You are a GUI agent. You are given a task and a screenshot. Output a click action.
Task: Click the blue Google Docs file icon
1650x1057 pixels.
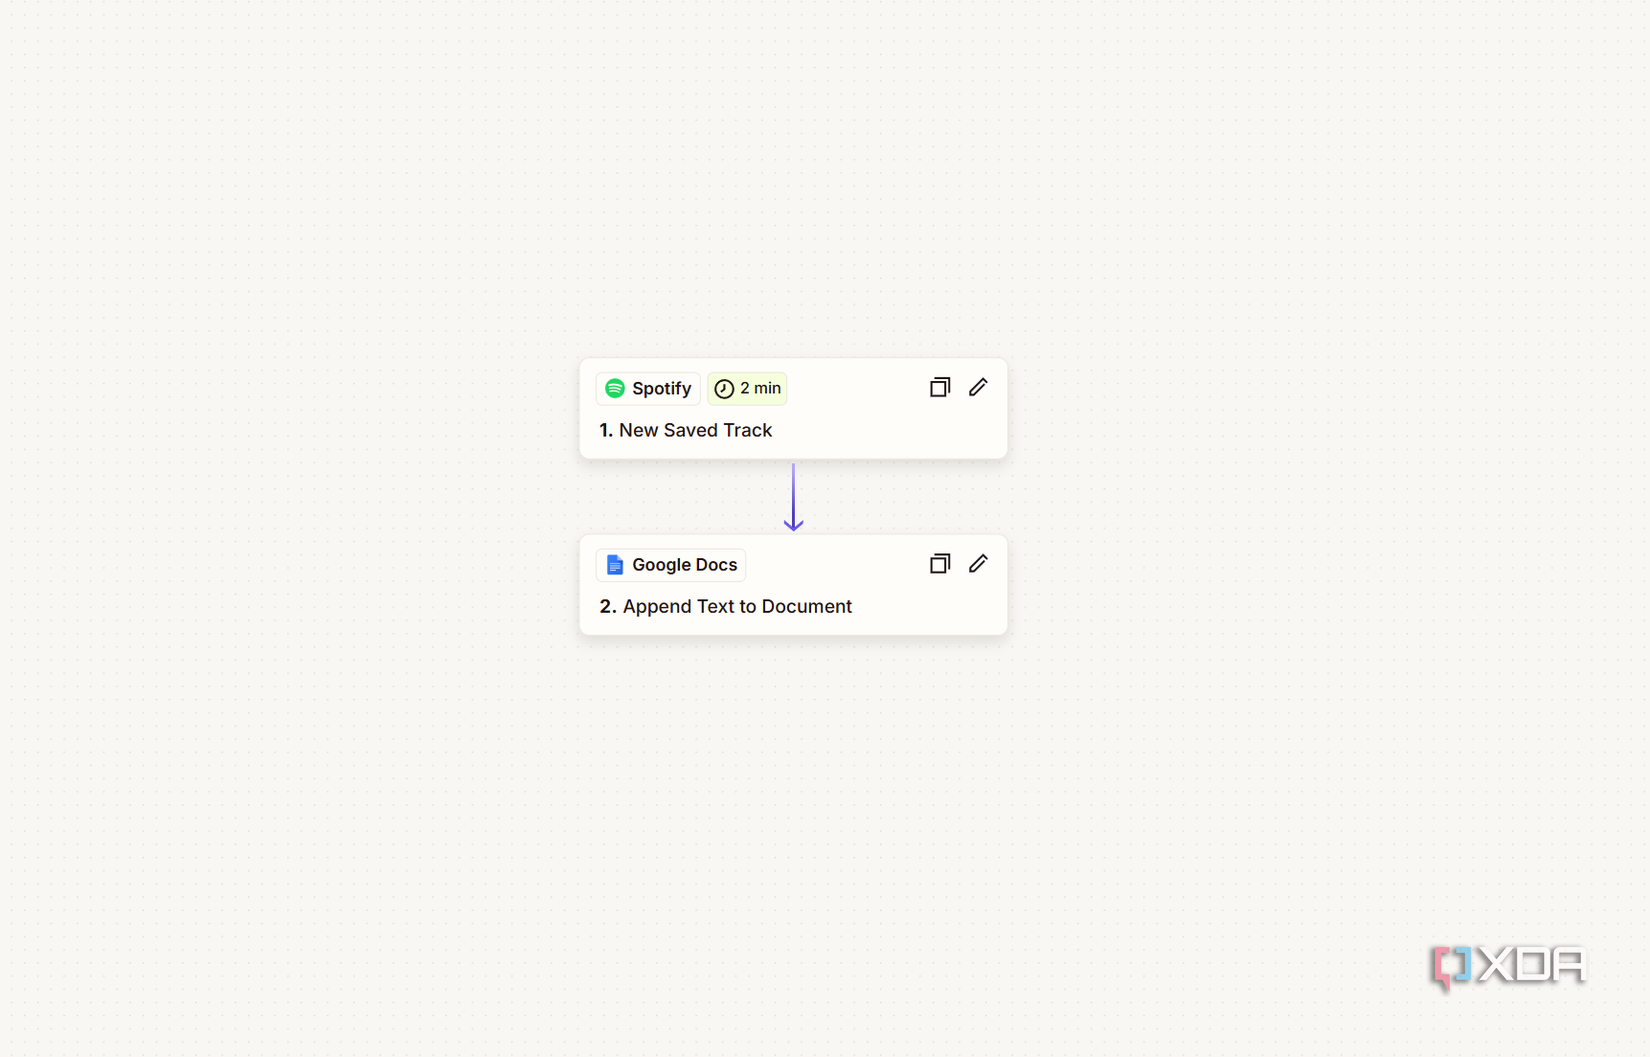pos(615,565)
